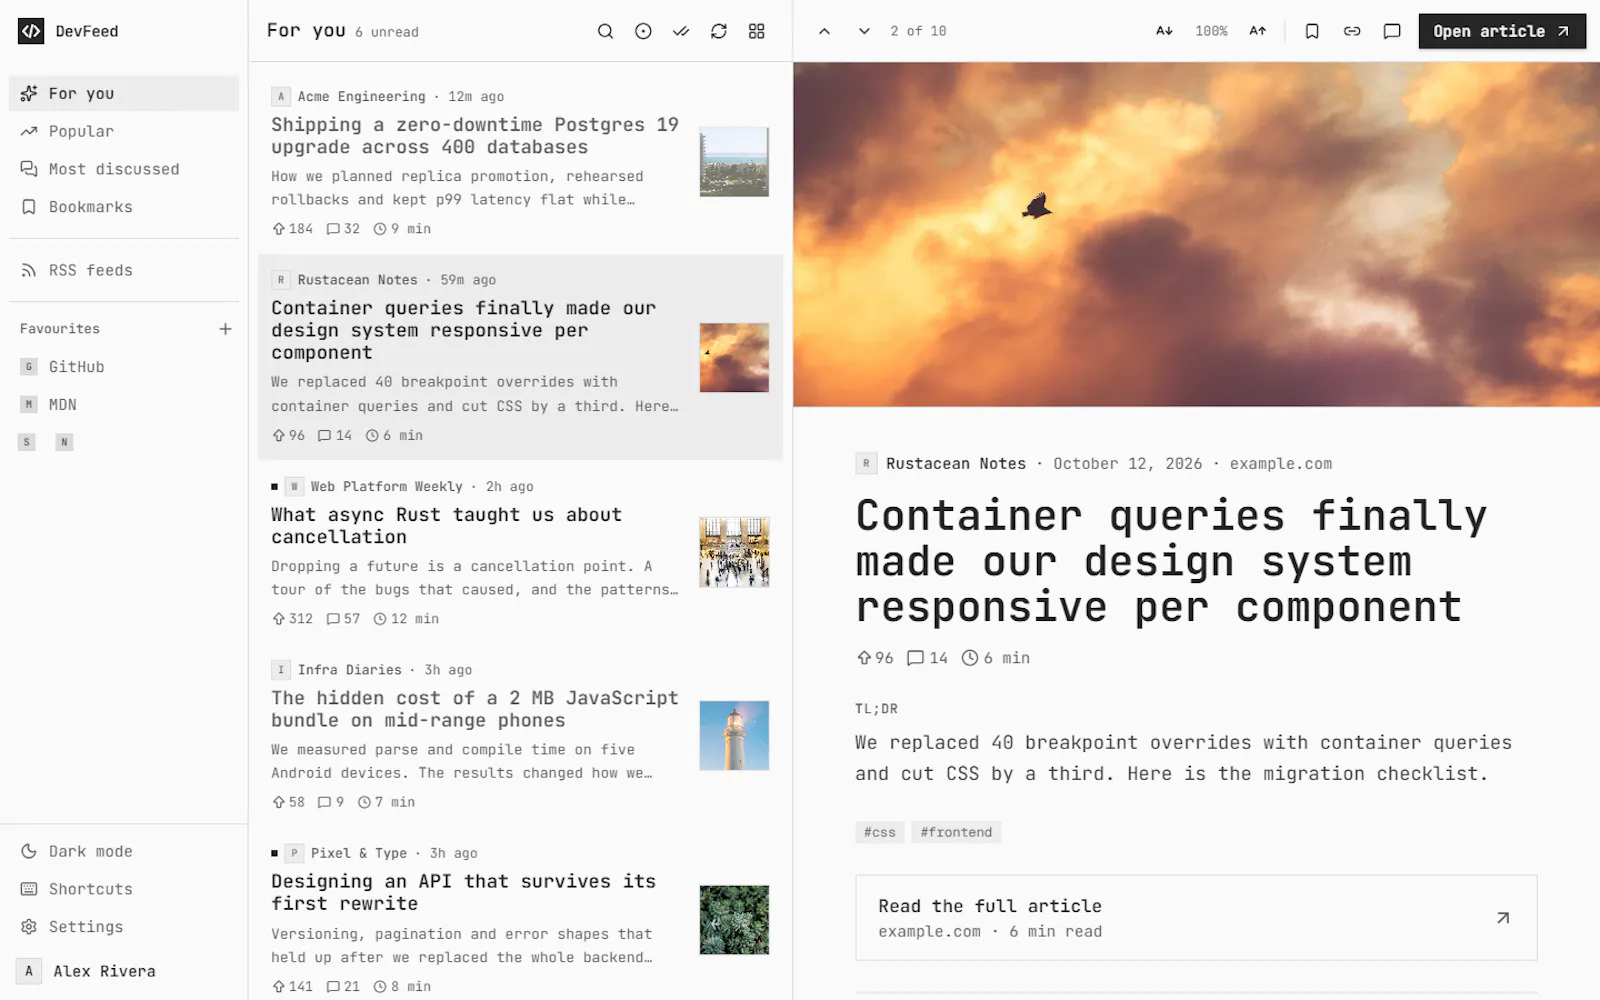1600x1000 pixels.
Task: Select the For you section
Action: click(x=124, y=93)
